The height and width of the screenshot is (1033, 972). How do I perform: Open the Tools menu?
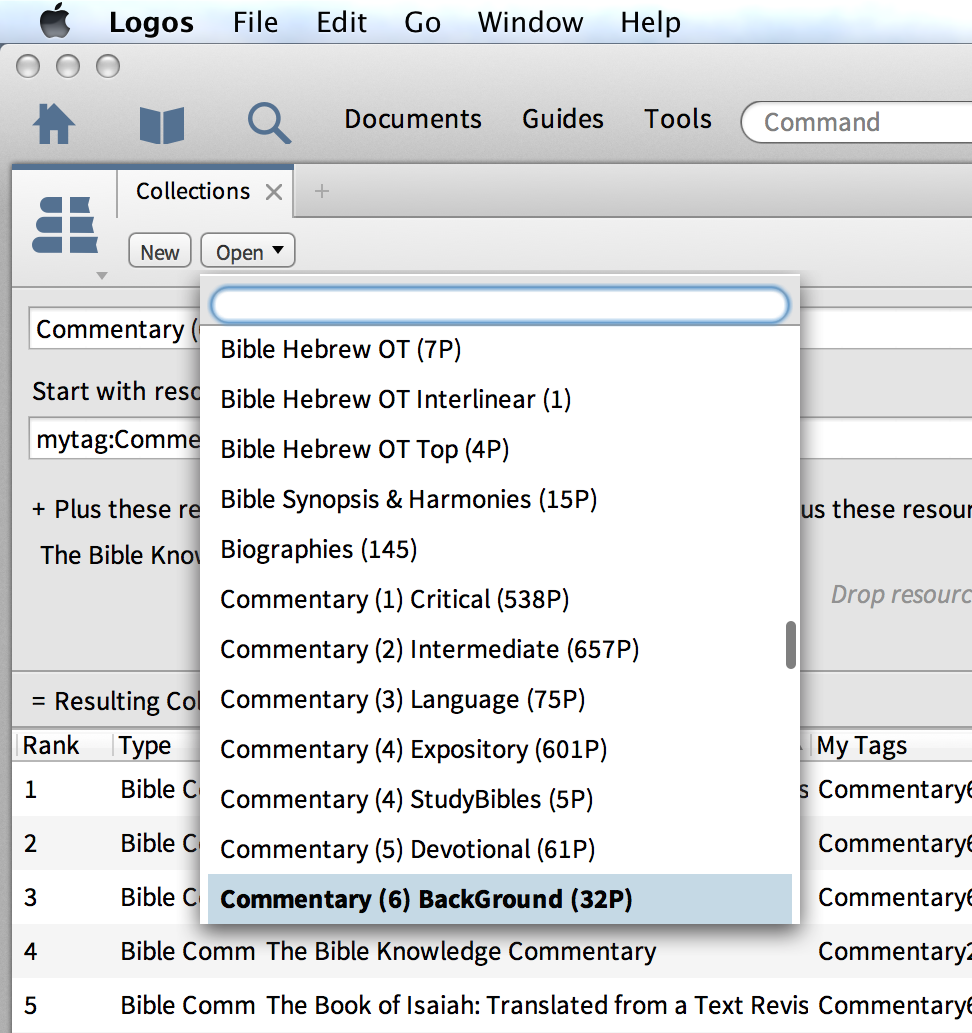tap(678, 119)
